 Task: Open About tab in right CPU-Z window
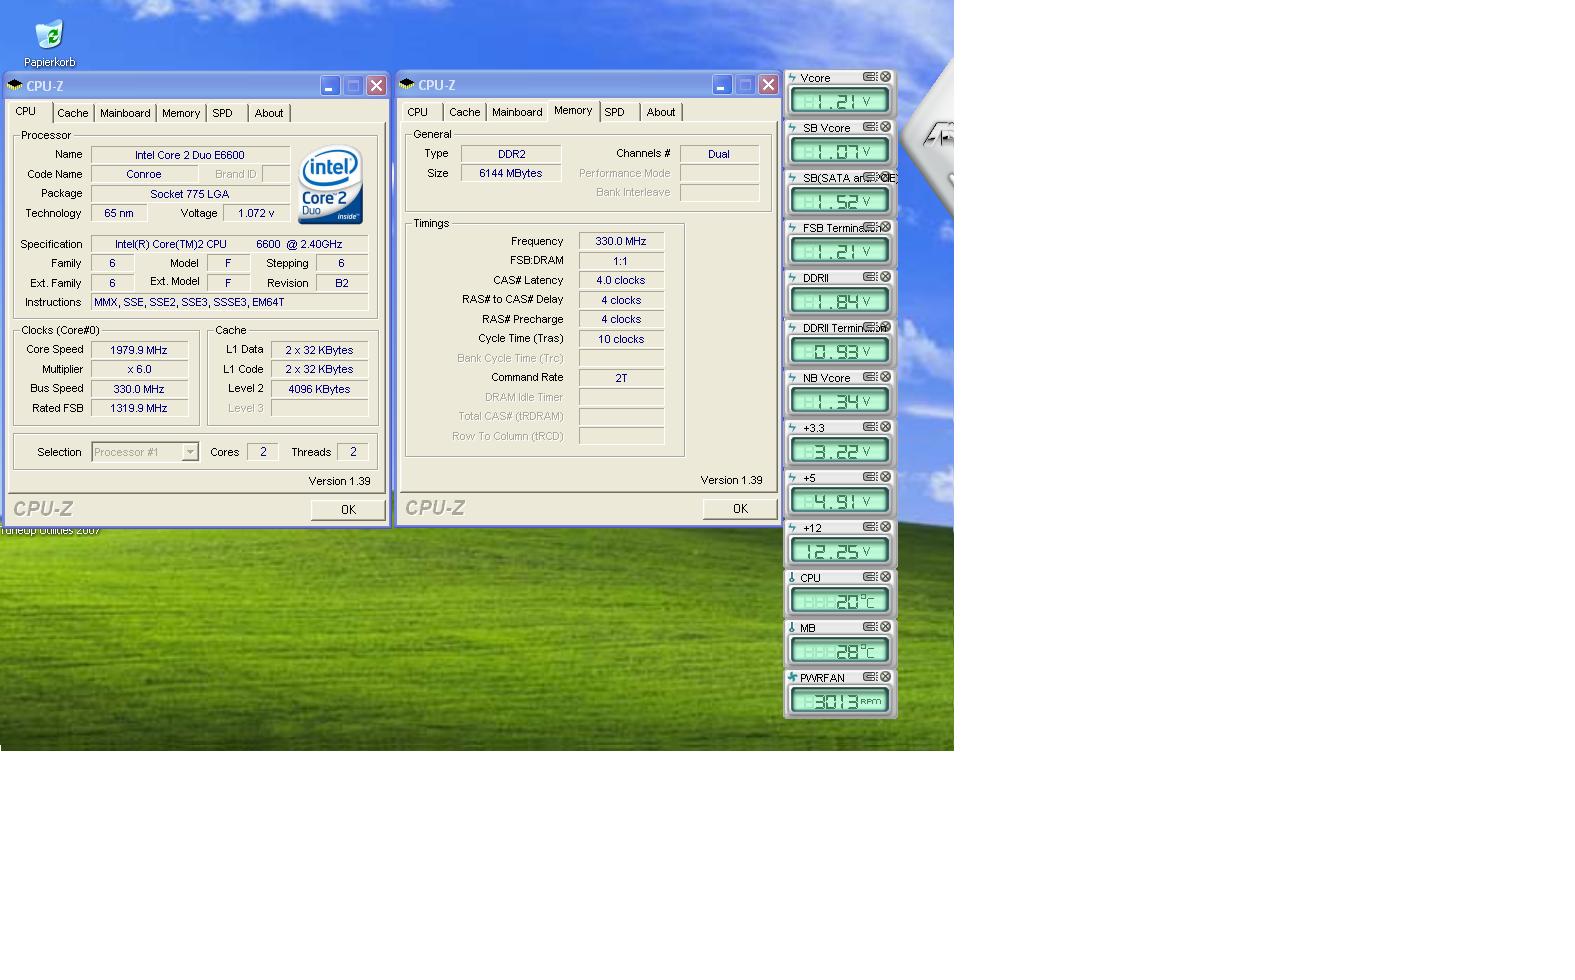[661, 112]
